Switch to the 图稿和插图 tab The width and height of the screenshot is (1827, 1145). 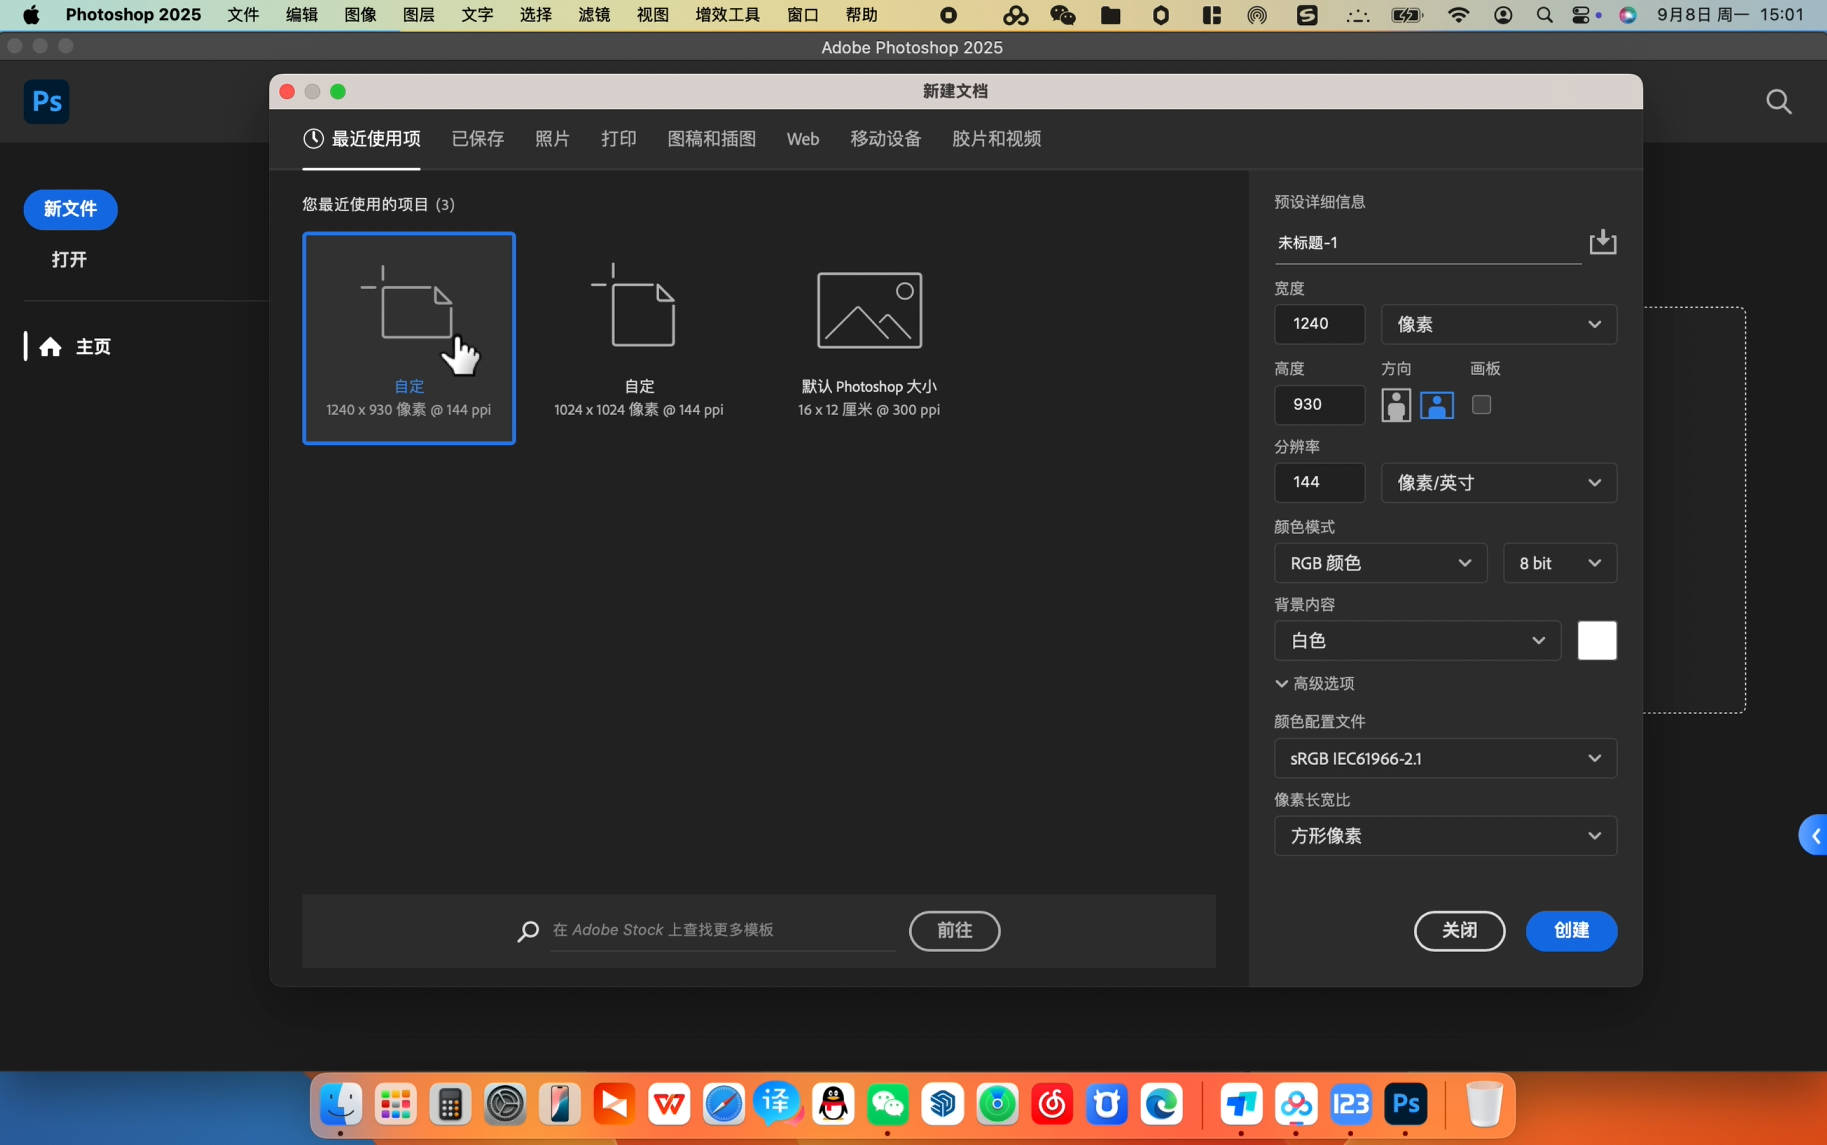tap(711, 139)
